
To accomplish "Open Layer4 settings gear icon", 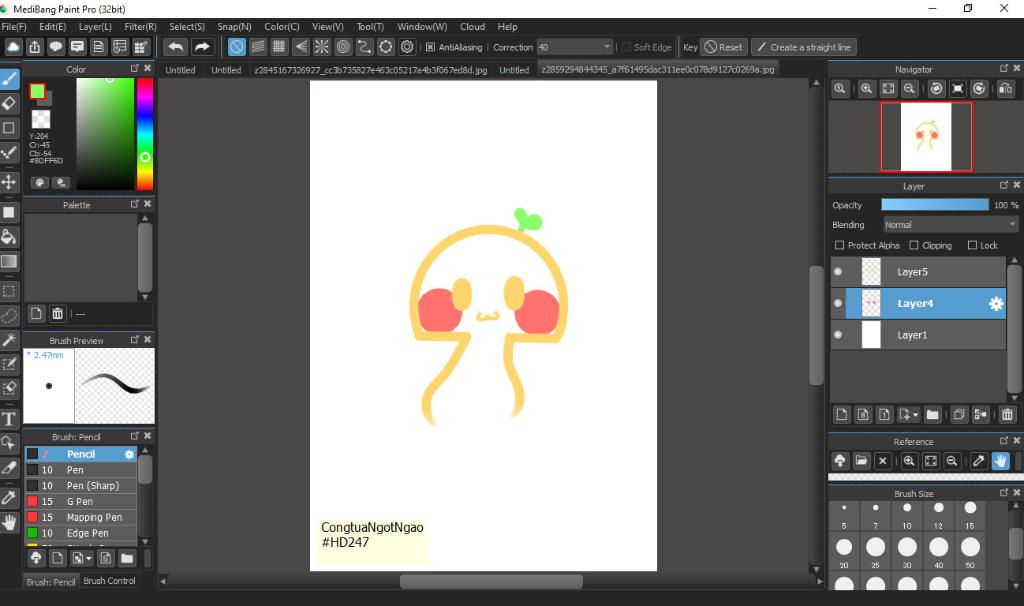I will tap(995, 304).
